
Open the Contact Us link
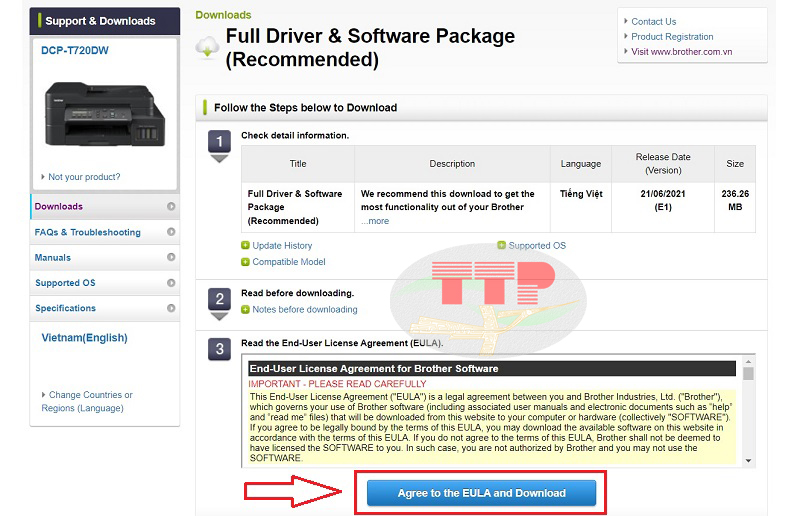click(x=654, y=21)
